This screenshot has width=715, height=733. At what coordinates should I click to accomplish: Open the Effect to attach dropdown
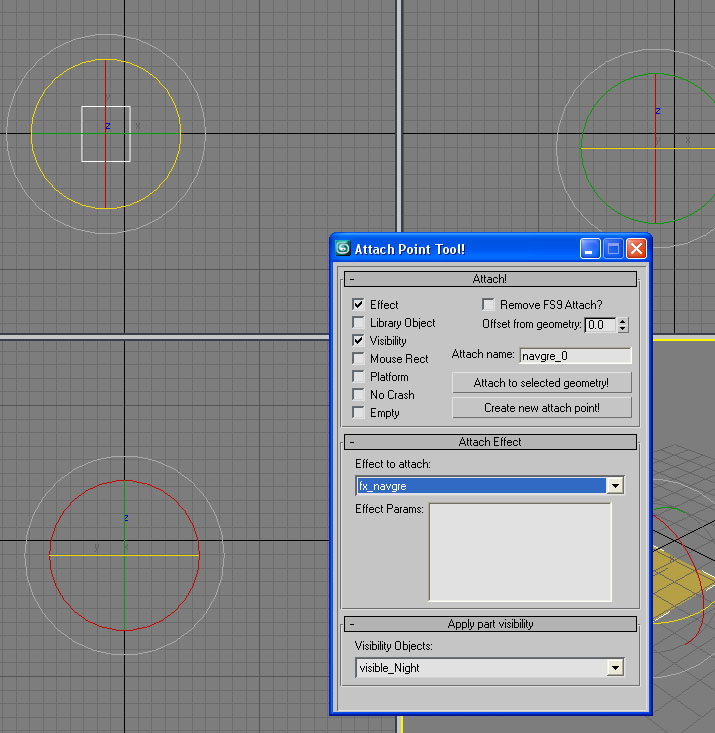(616, 486)
